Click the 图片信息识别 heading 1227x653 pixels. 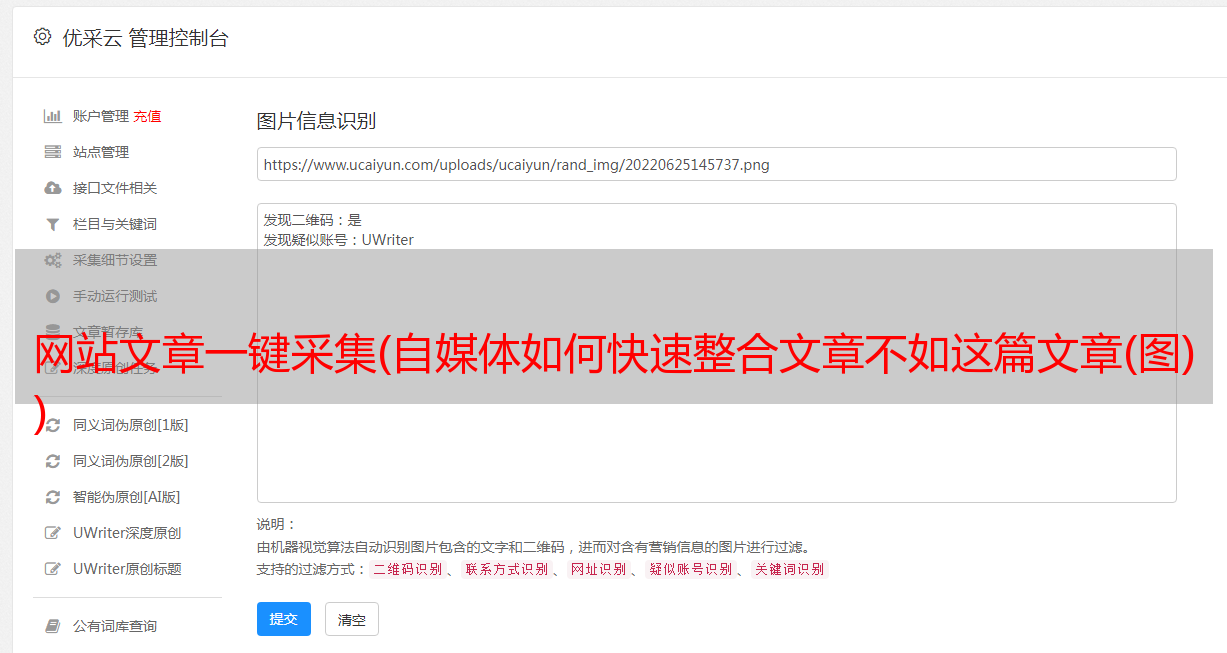[316, 121]
